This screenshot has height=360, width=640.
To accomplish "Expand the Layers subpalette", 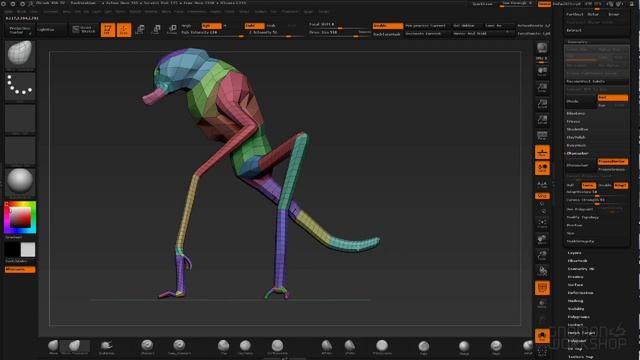I will coord(574,253).
